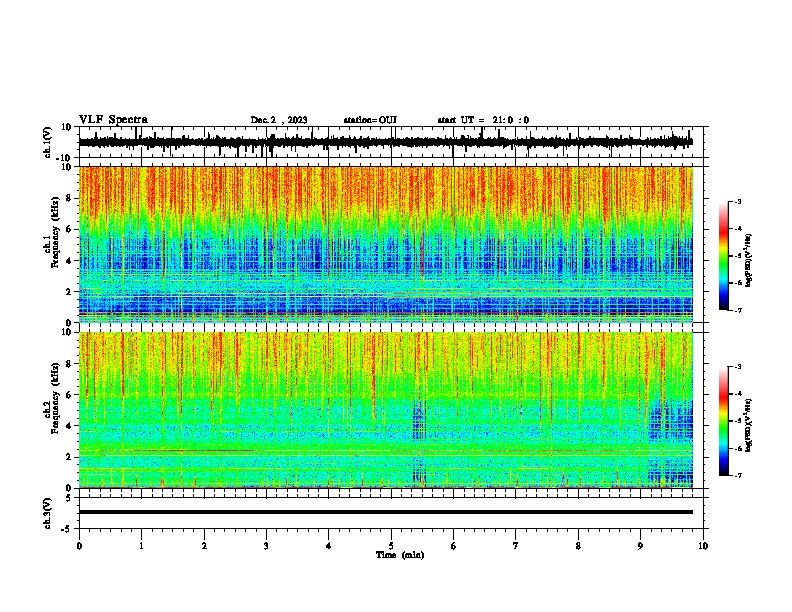Click the ch.2 colorbar "log(PSD)" label

749,425
